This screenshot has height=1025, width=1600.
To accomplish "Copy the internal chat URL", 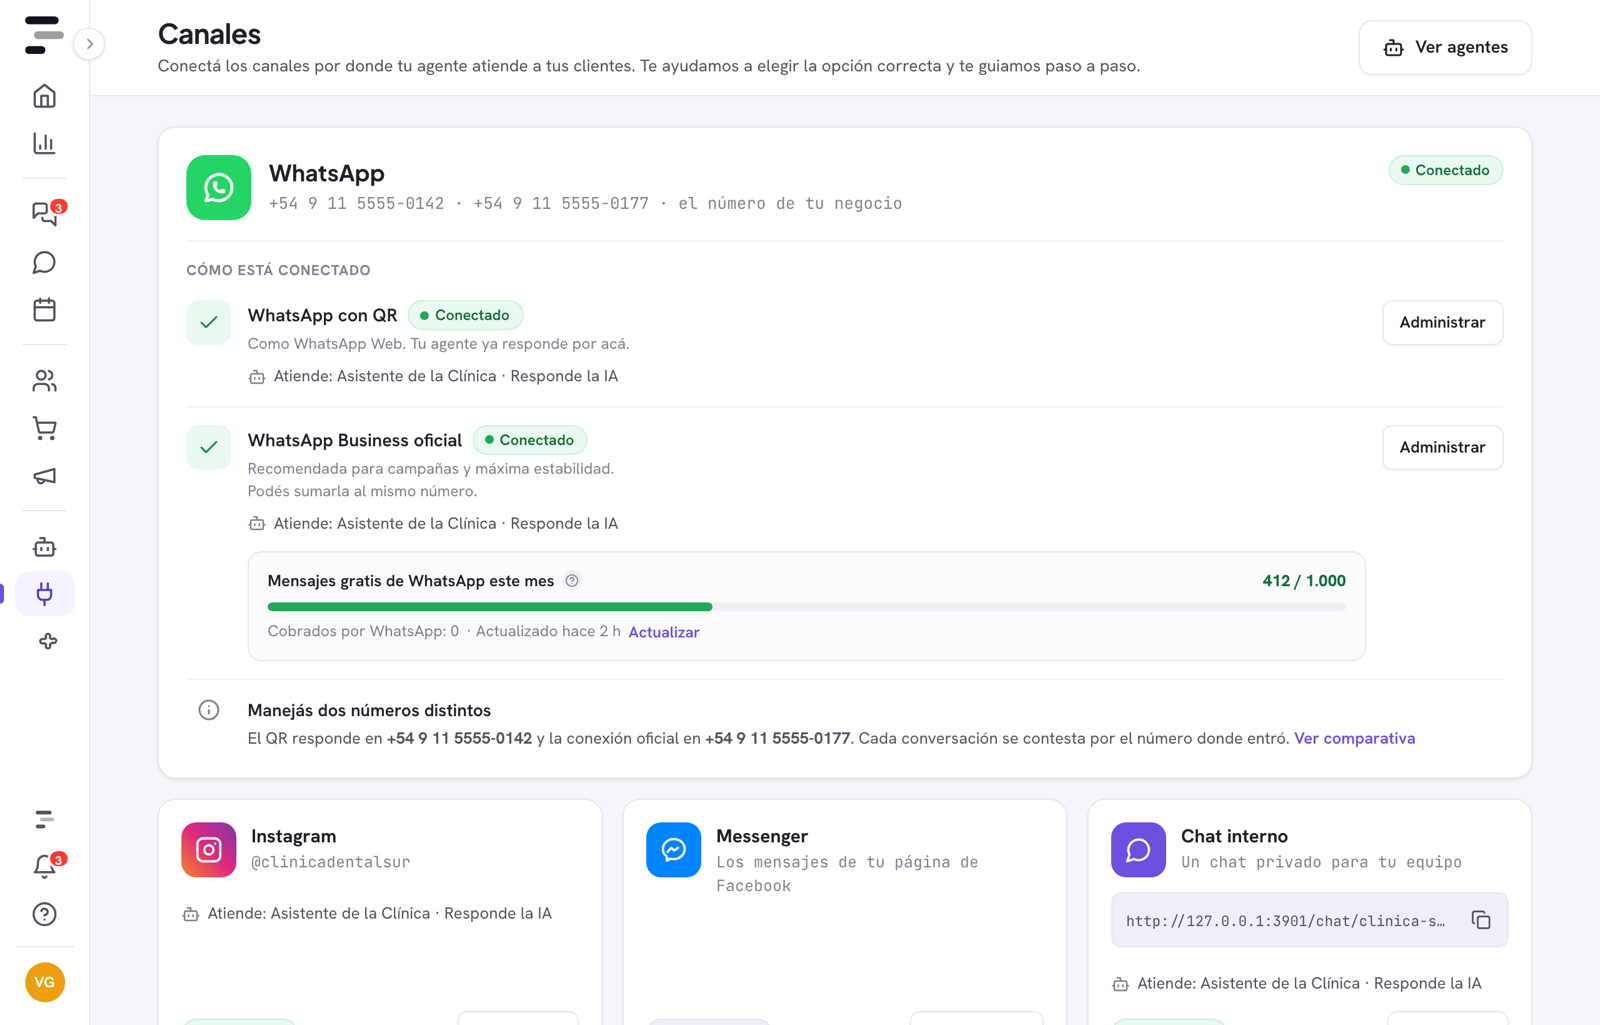I will point(1481,920).
